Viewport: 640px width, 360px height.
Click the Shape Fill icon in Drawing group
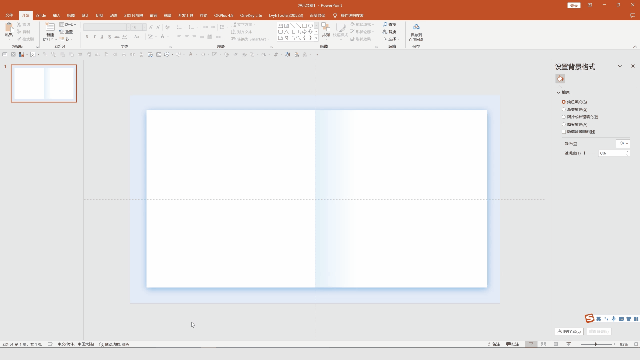pyautogui.click(x=353, y=24)
